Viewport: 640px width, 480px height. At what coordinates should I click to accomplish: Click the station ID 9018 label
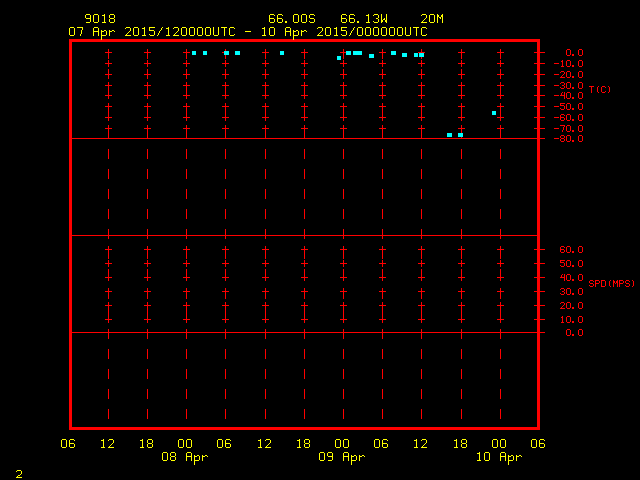pos(99,18)
